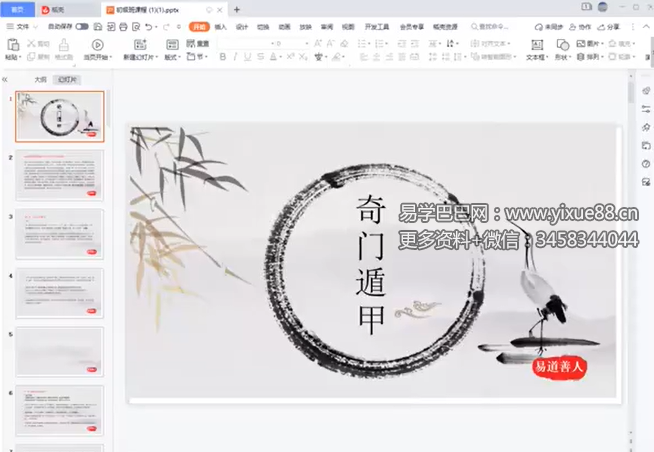
Task: Open the Developer Tools (开发工具) tab
Action: point(377,27)
